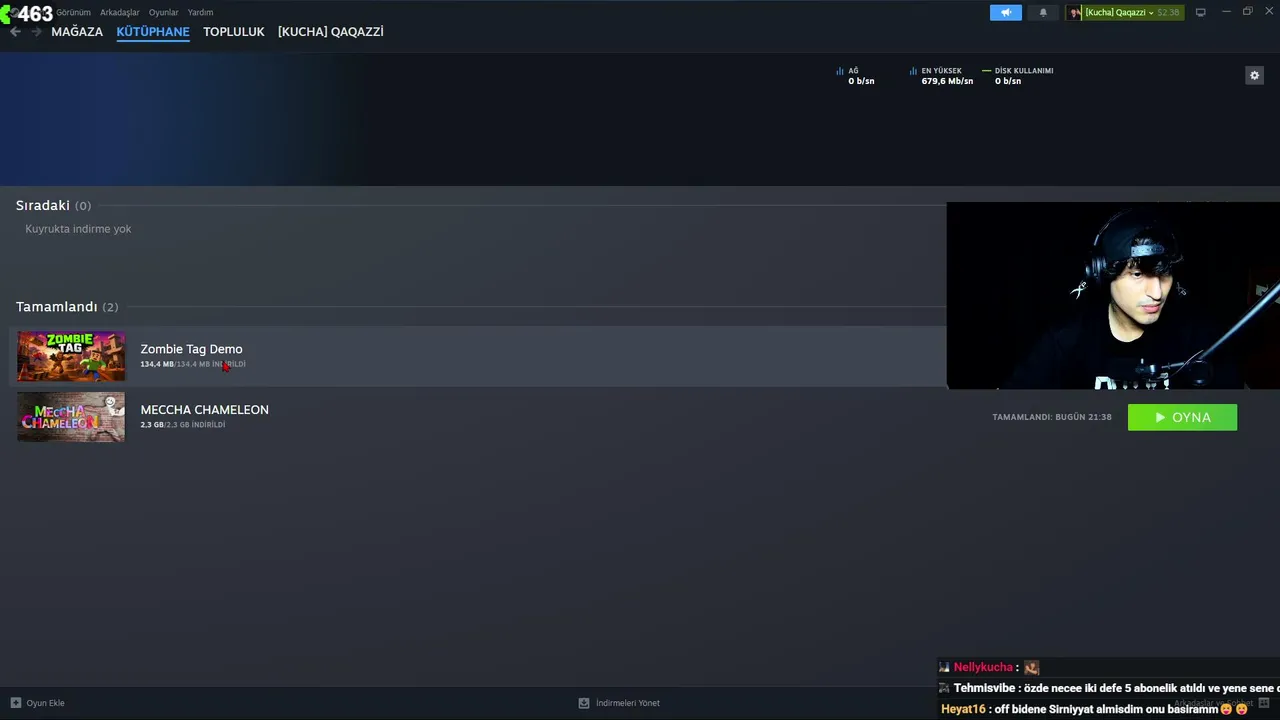This screenshot has width=1280, height=720.
Task: Click the 'Kuyrukta indirme yok' text
Action: pos(78,229)
